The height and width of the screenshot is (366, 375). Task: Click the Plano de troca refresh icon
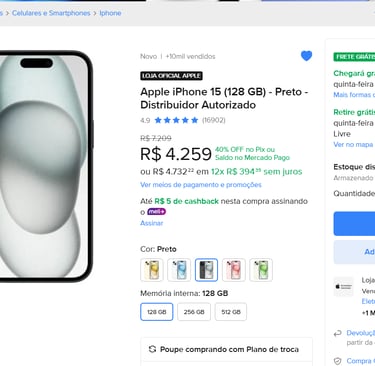[152, 349]
